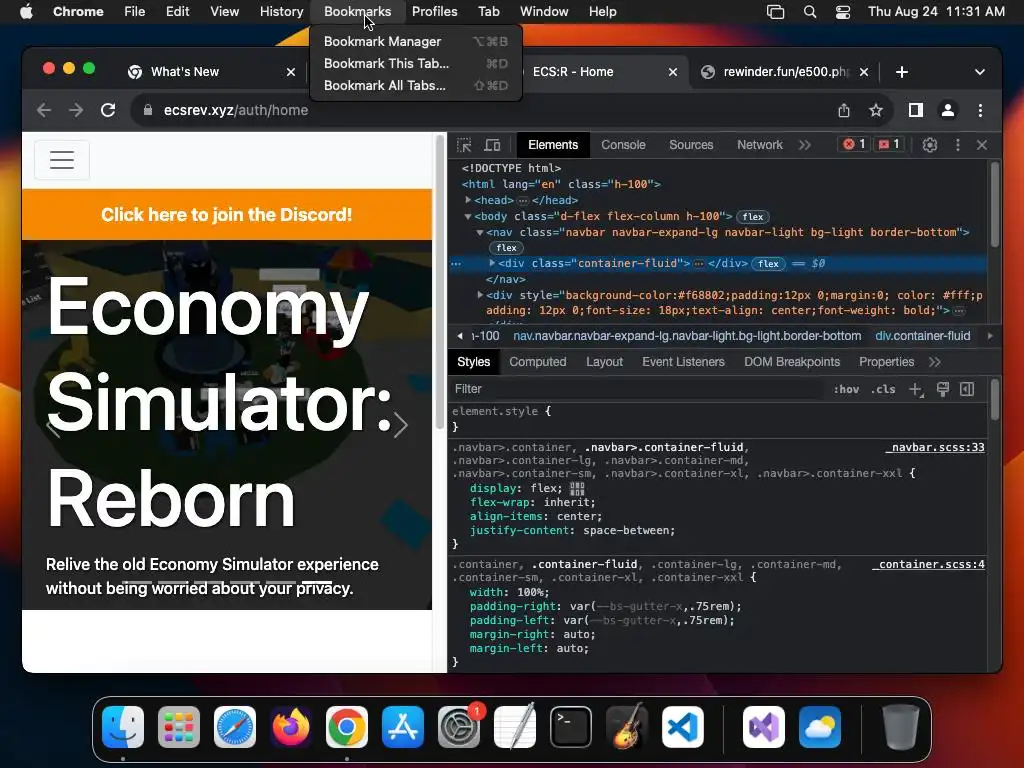The image size is (1024, 768).
Task: Open a new tab with plus button
Action: (x=902, y=72)
